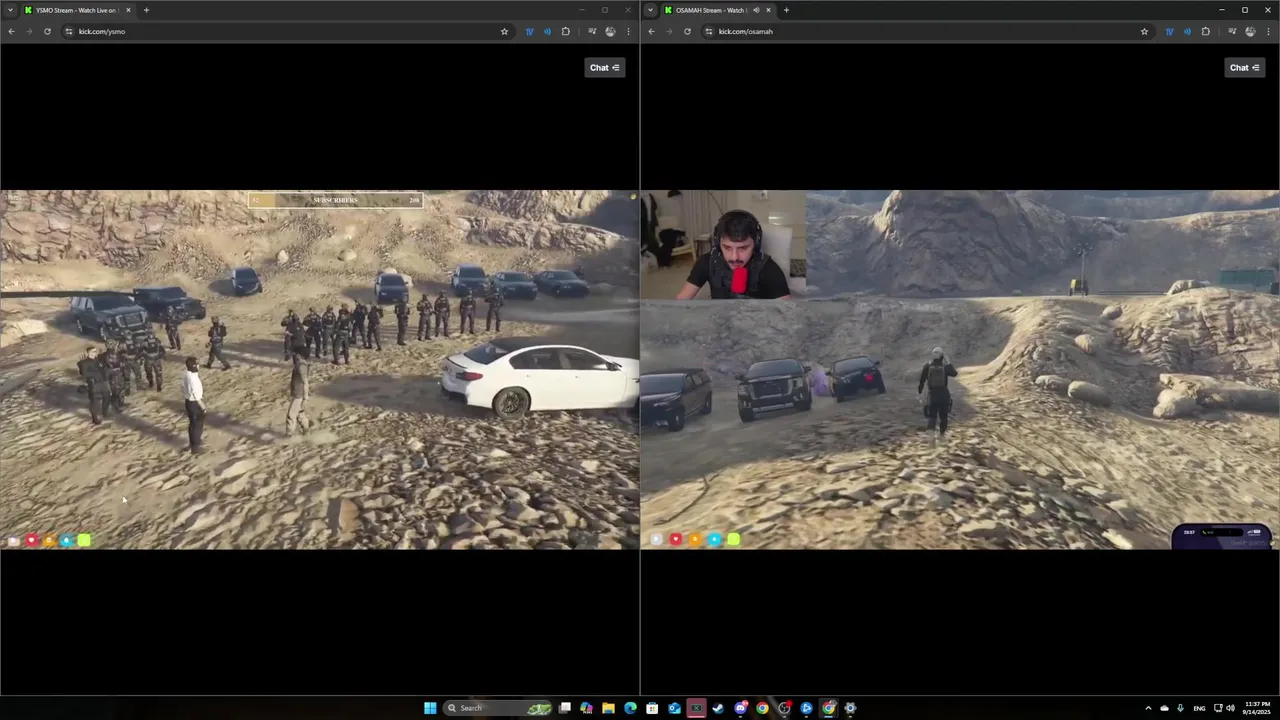Go back in the OSAMAH window
The height and width of the screenshot is (720, 1280).
pos(651,31)
